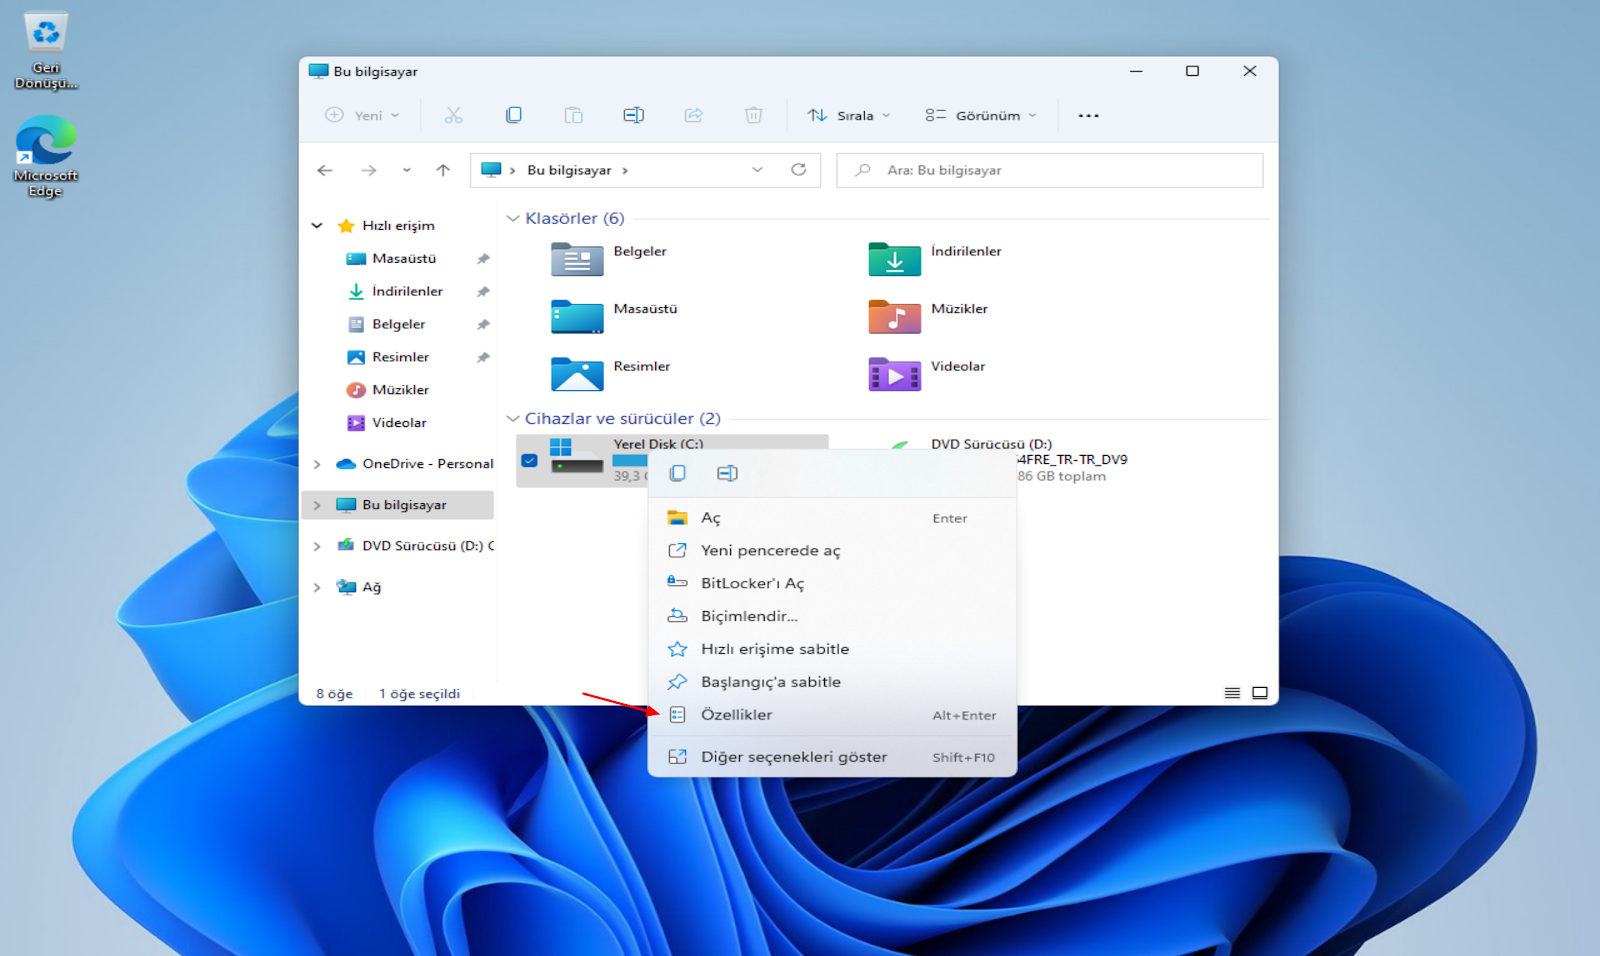The height and width of the screenshot is (956, 1600).
Task: Open the address bar history dropdown
Action: 757,170
